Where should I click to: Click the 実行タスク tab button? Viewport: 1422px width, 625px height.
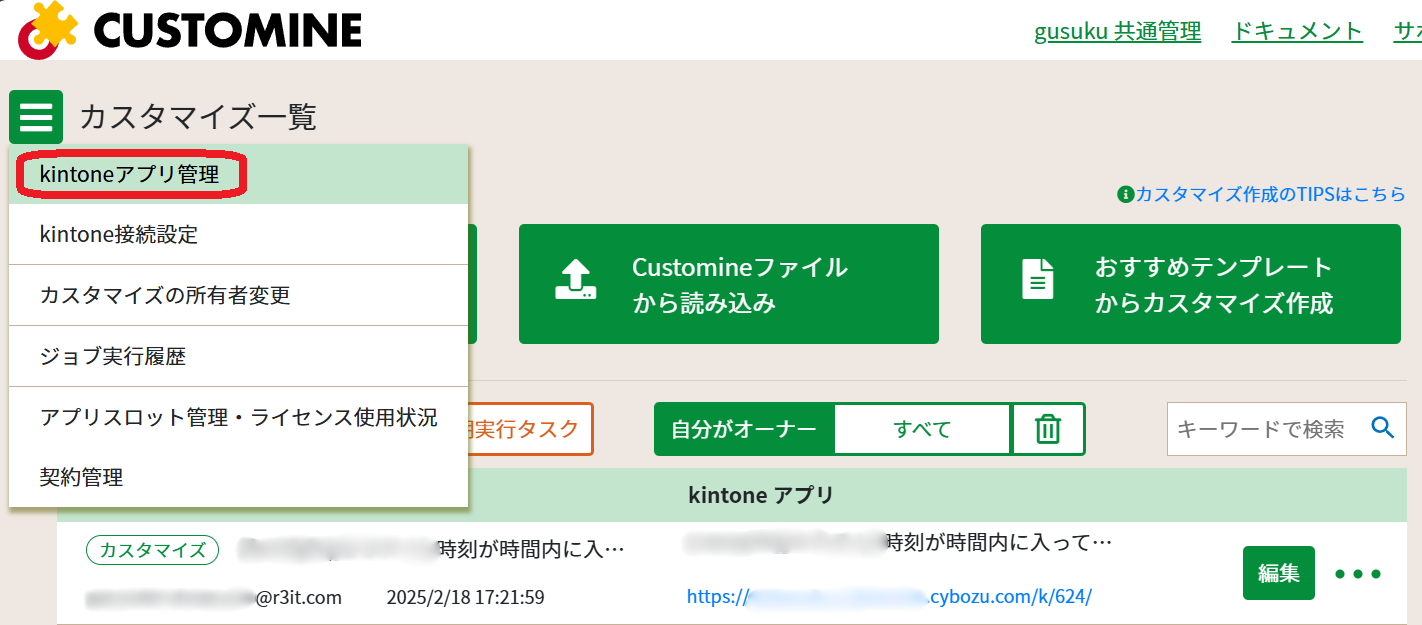click(x=530, y=429)
